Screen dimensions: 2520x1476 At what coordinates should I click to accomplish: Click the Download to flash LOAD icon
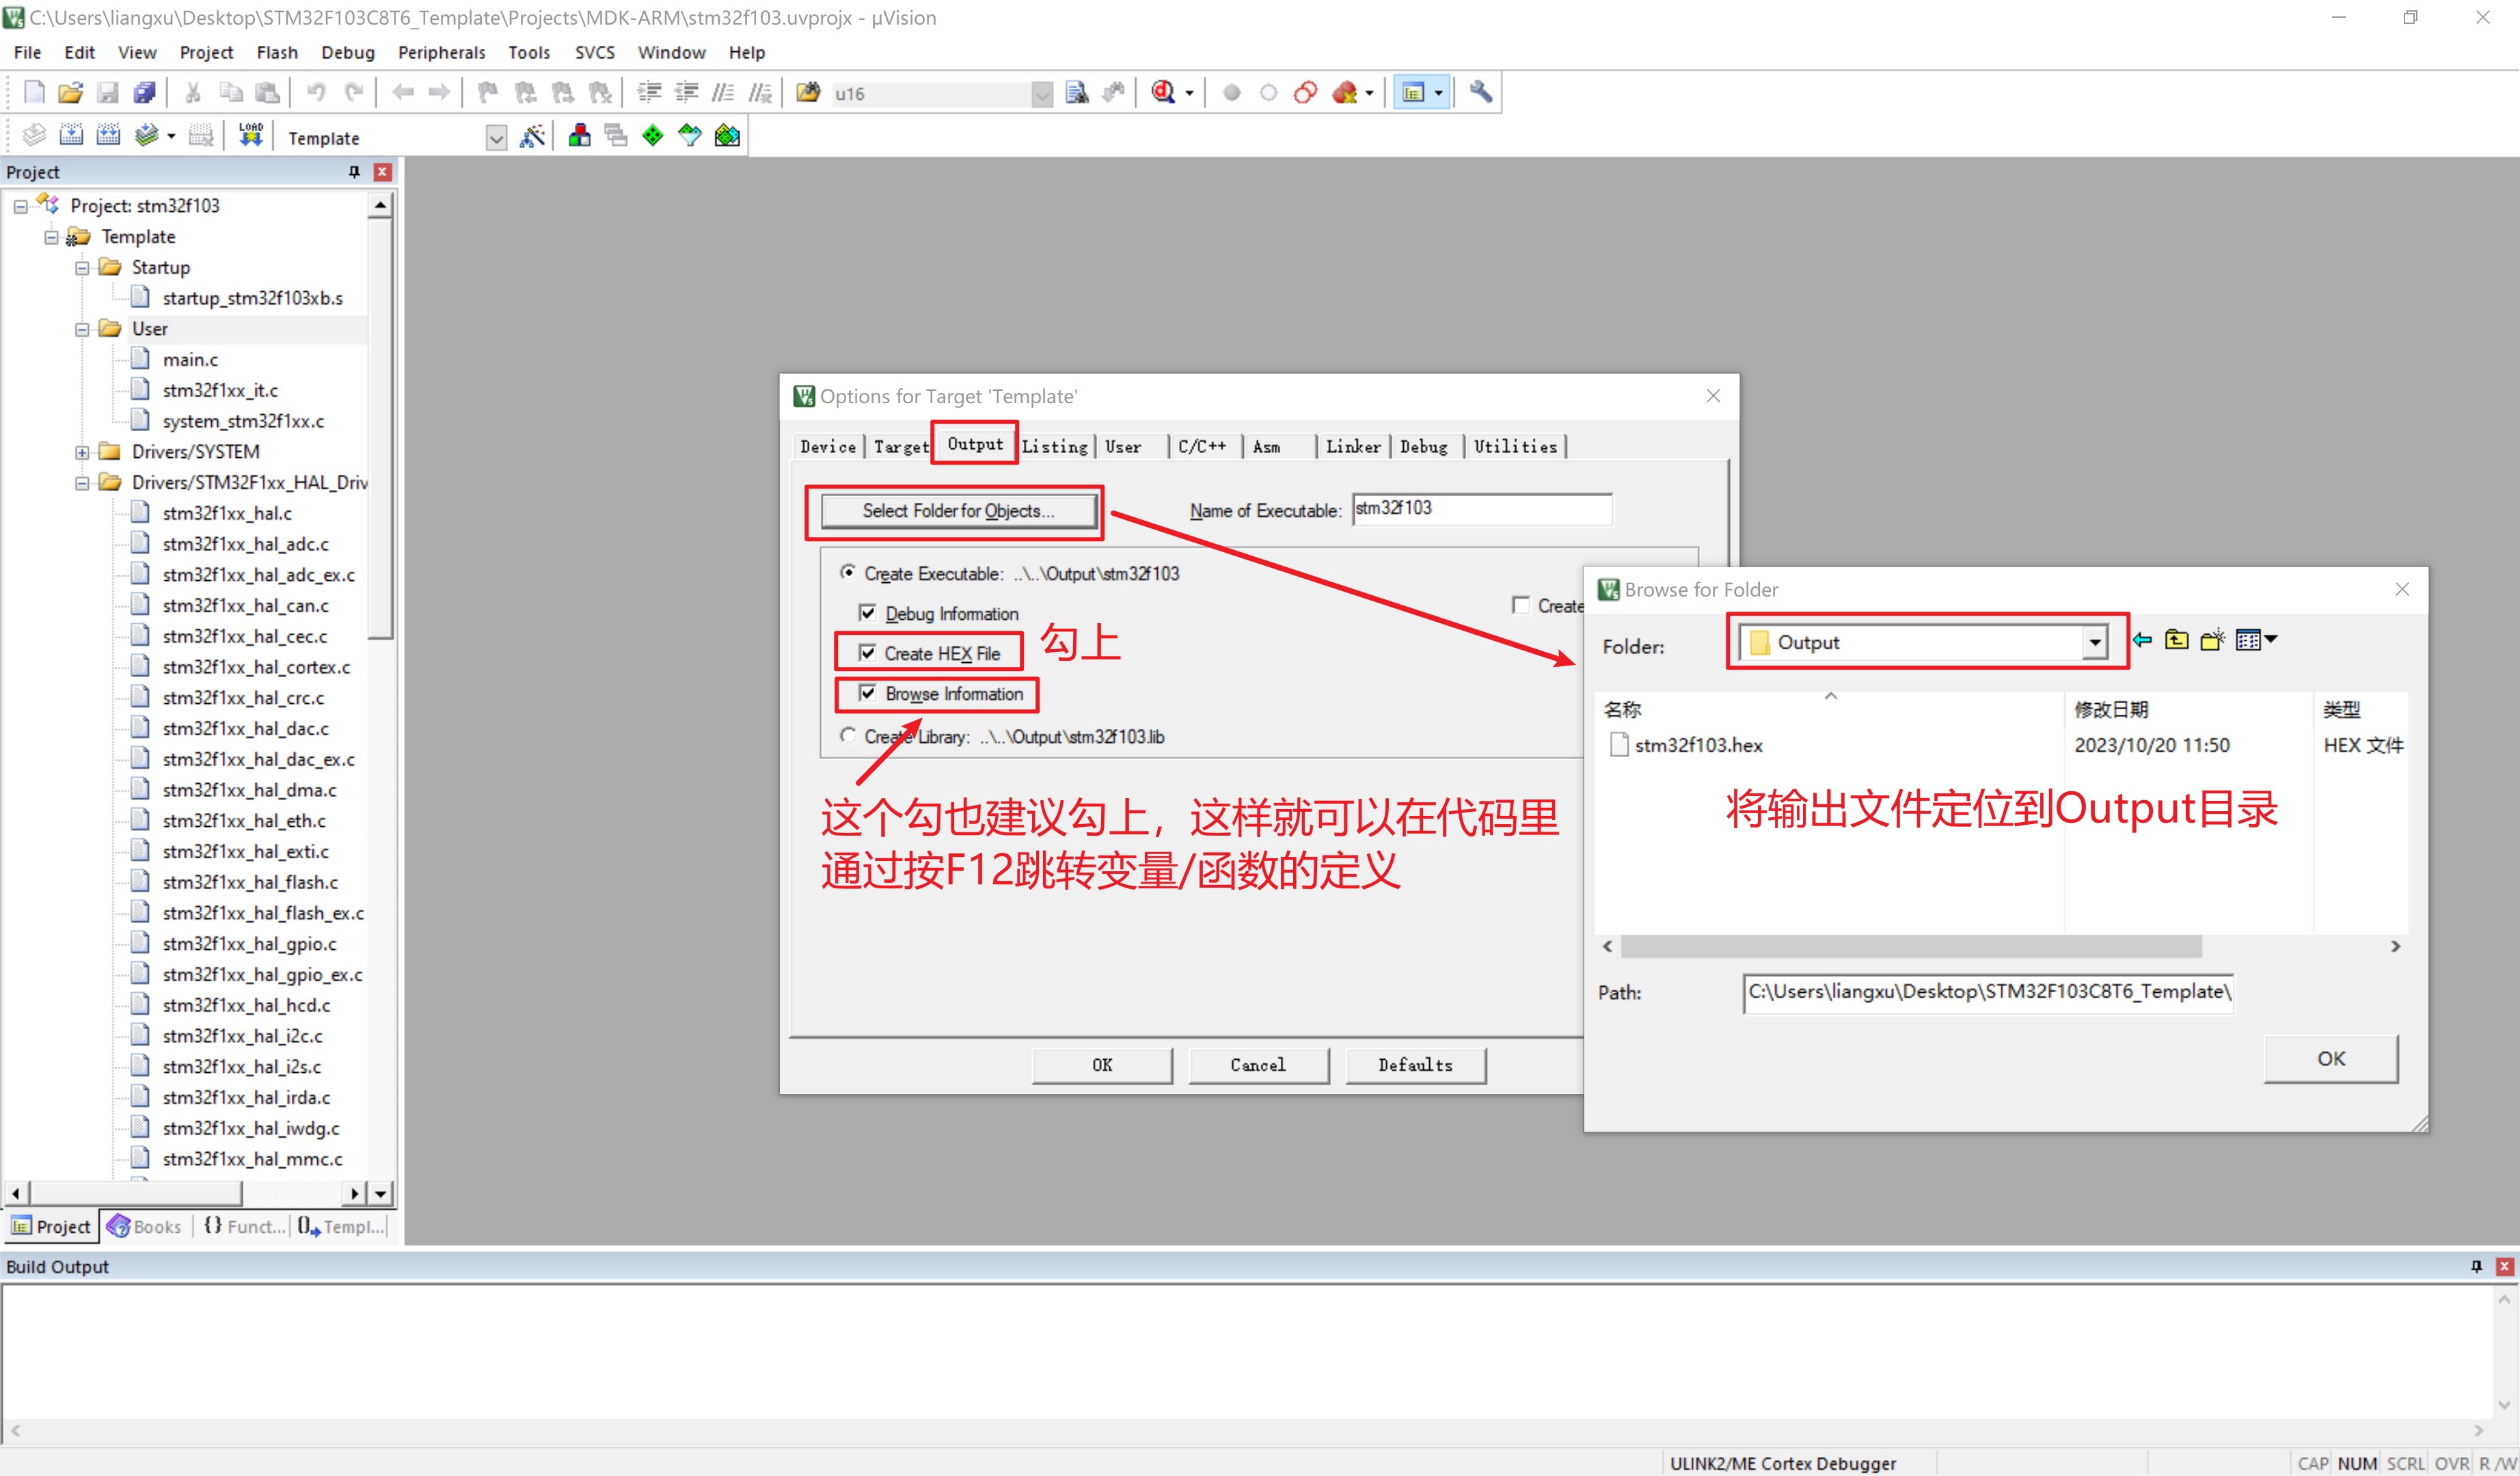click(250, 135)
